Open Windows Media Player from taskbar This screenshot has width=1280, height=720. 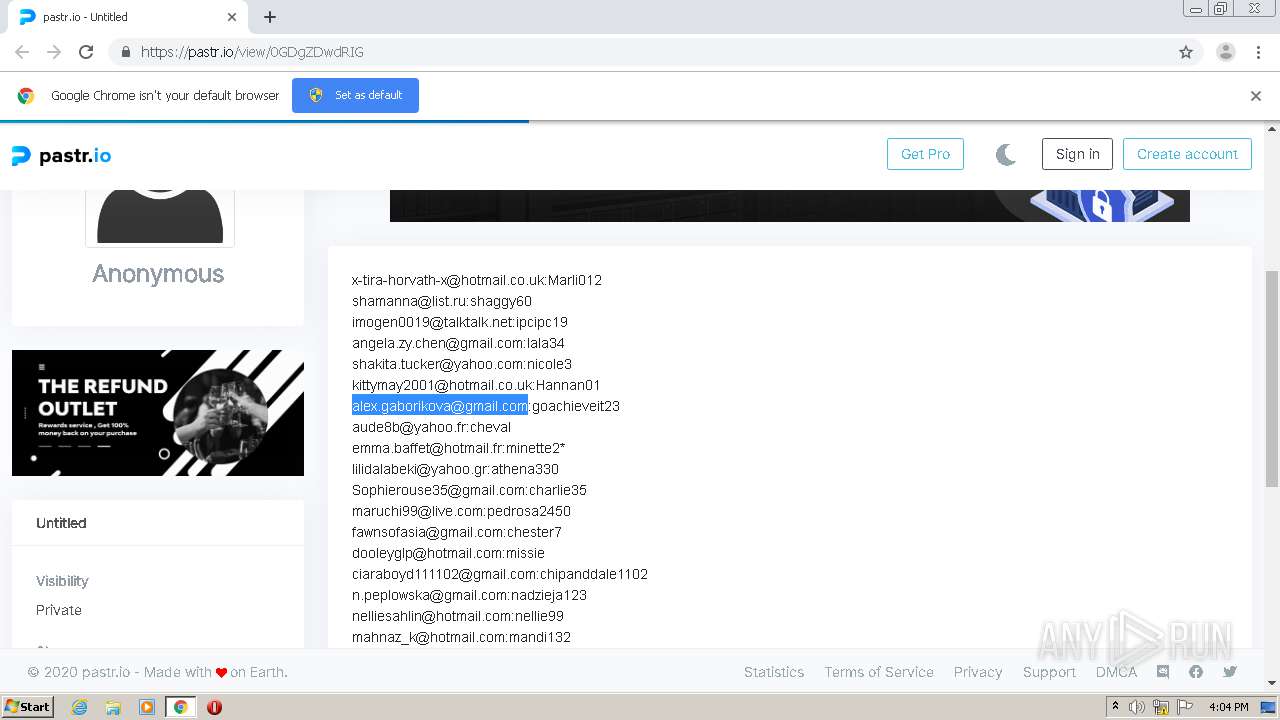click(147, 707)
